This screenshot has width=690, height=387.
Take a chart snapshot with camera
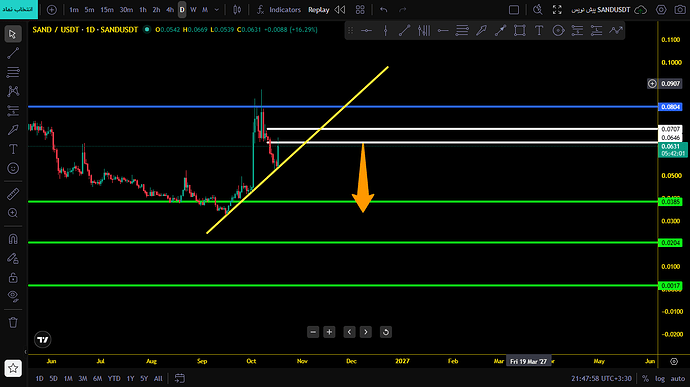tap(680, 10)
